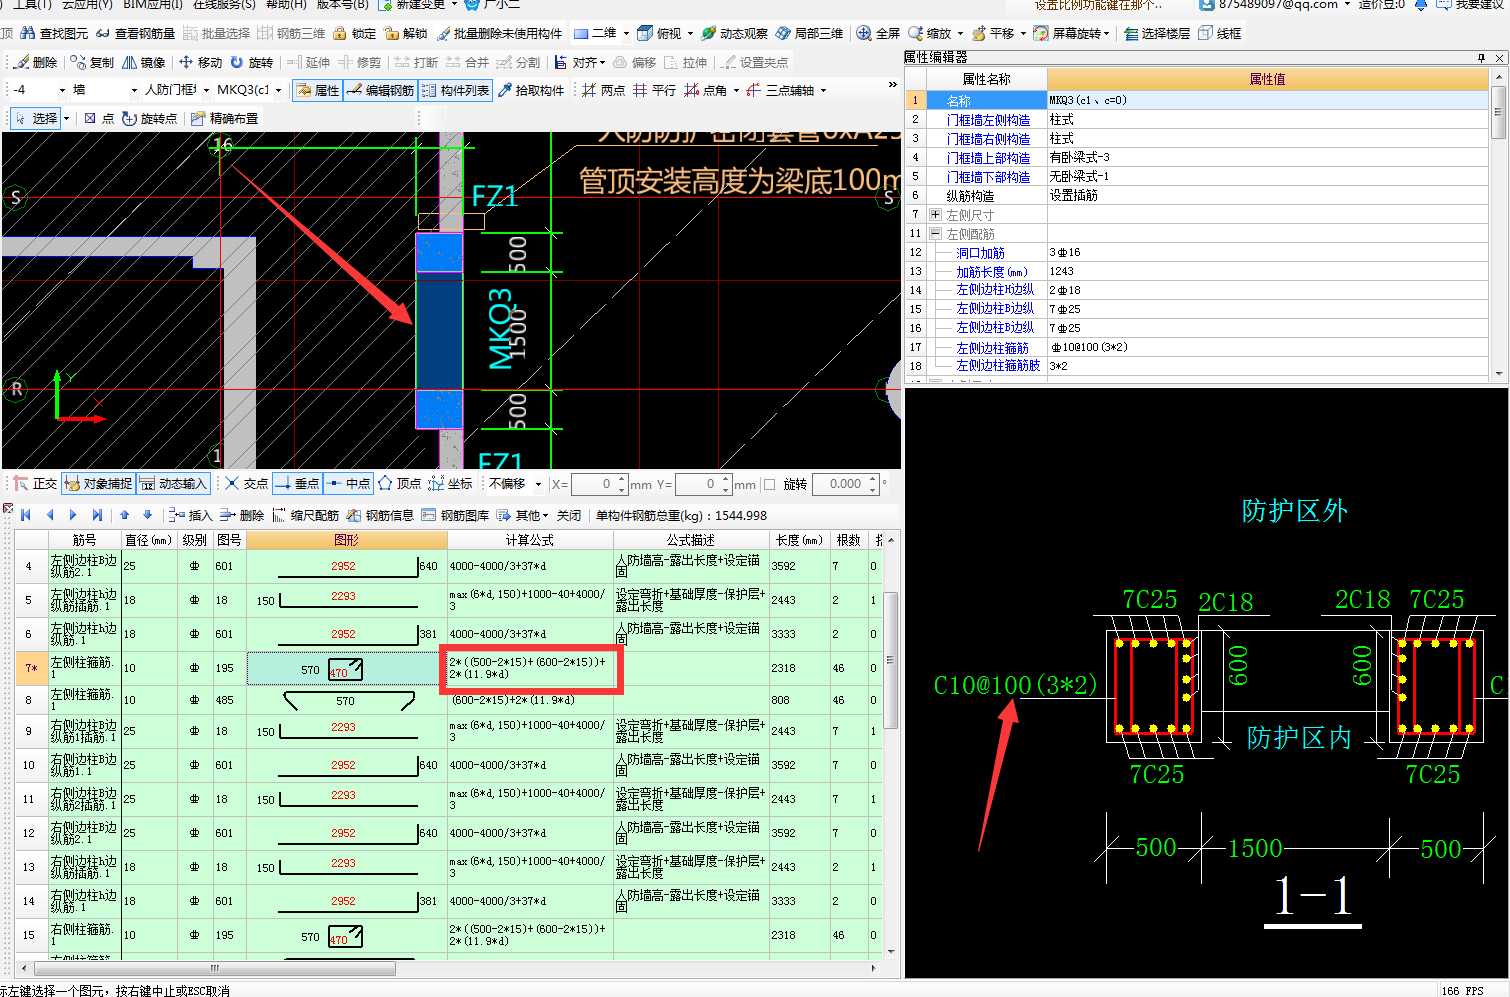Image resolution: width=1510 pixels, height=997 pixels.
Task: Collapse the 左侧配筋 property group
Action: (935, 234)
